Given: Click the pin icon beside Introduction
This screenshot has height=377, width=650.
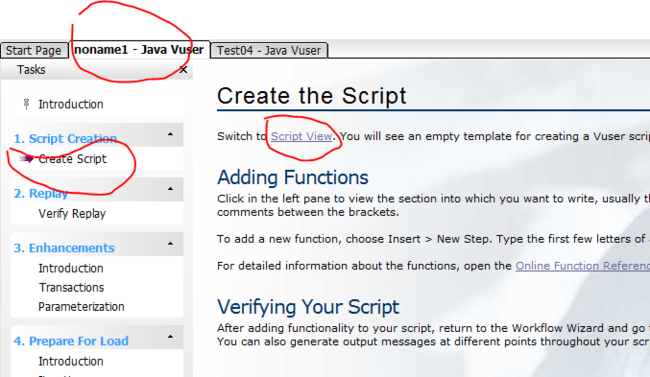Looking at the screenshot, I should click(27, 104).
